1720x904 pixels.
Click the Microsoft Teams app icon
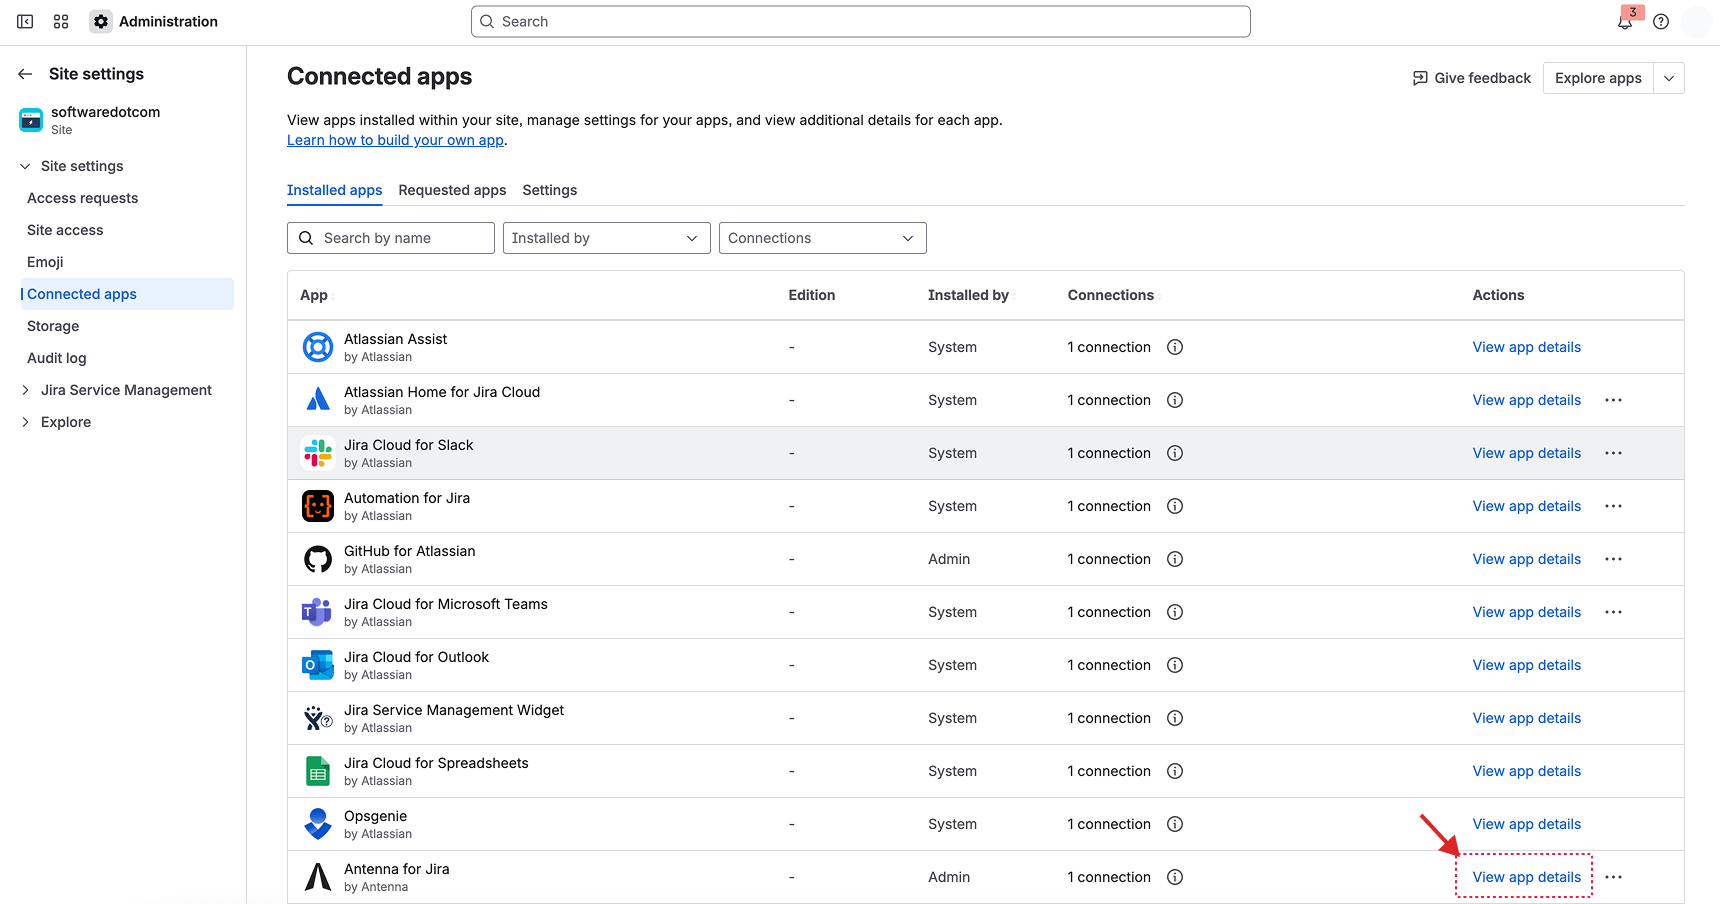(318, 612)
